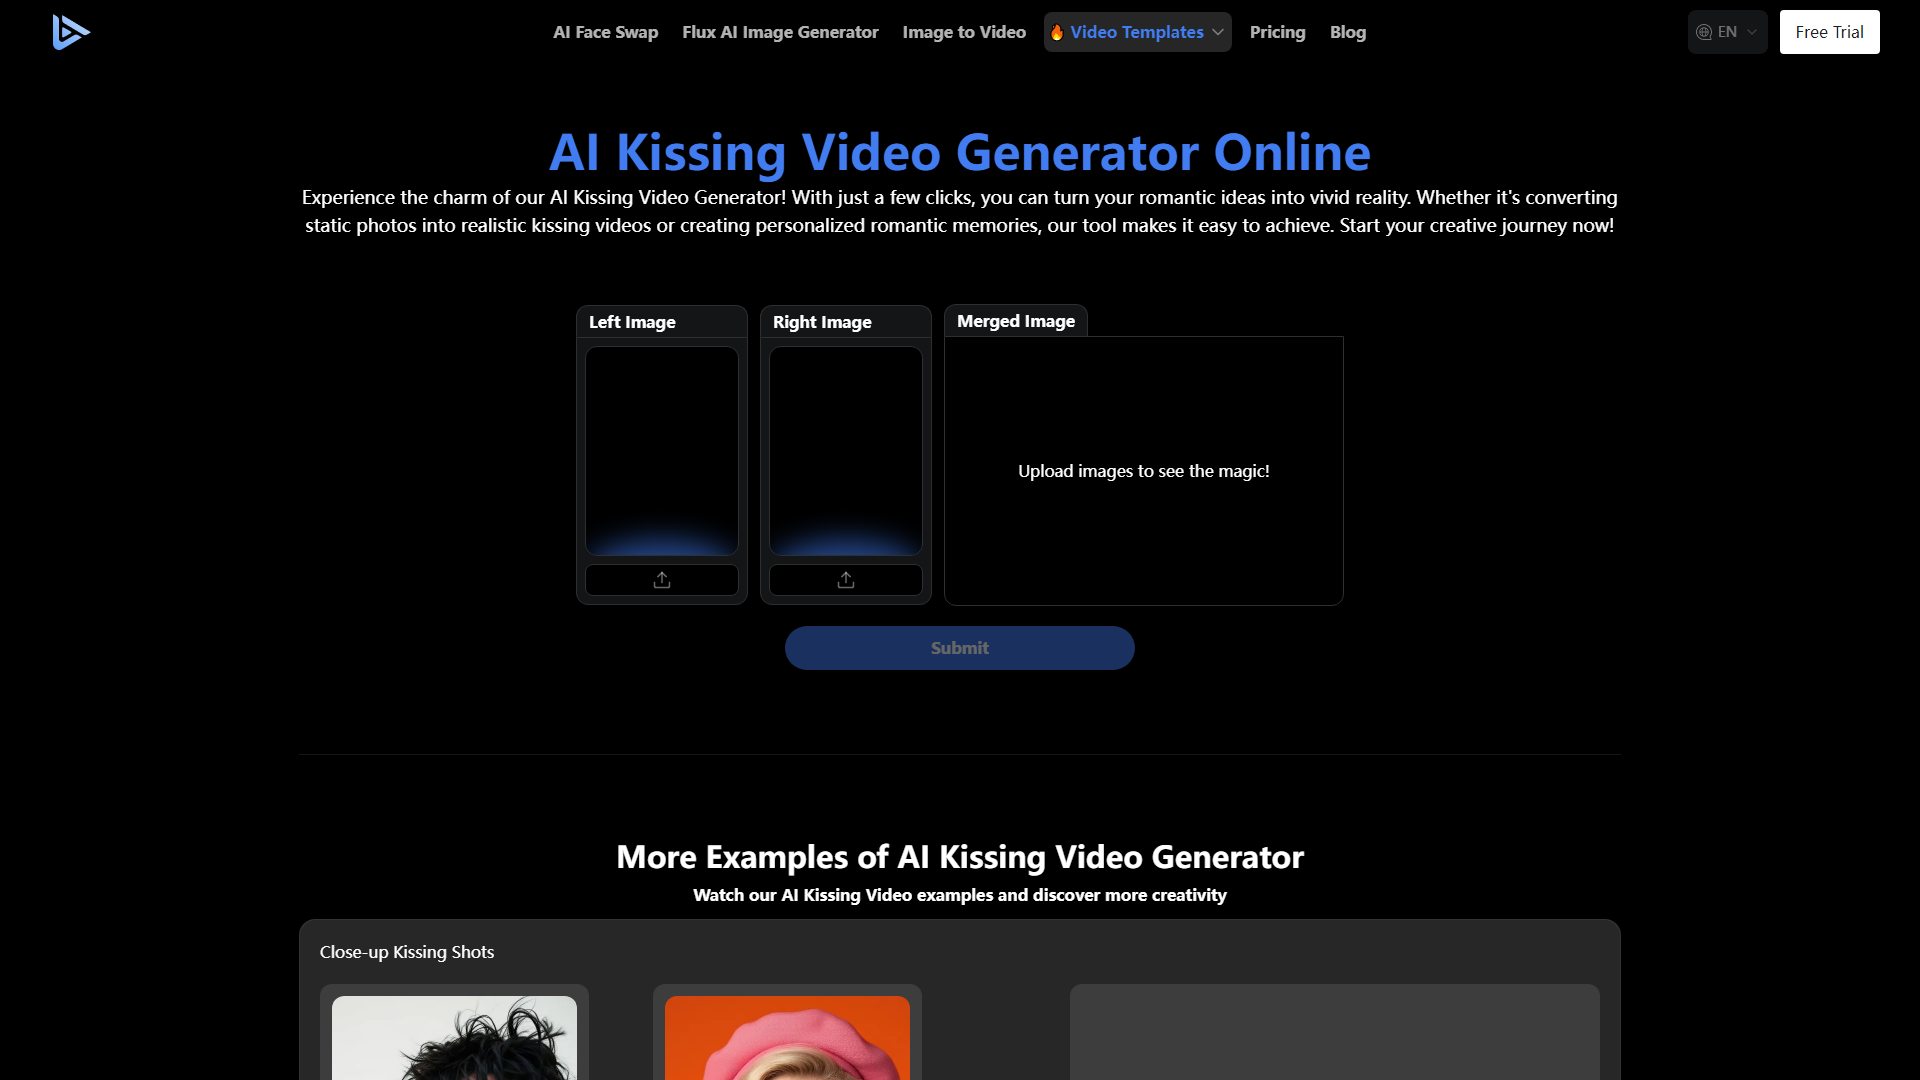Click the Free Trial button top right
Viewport: 1920px width, 1080px height.
(1828, 30)
